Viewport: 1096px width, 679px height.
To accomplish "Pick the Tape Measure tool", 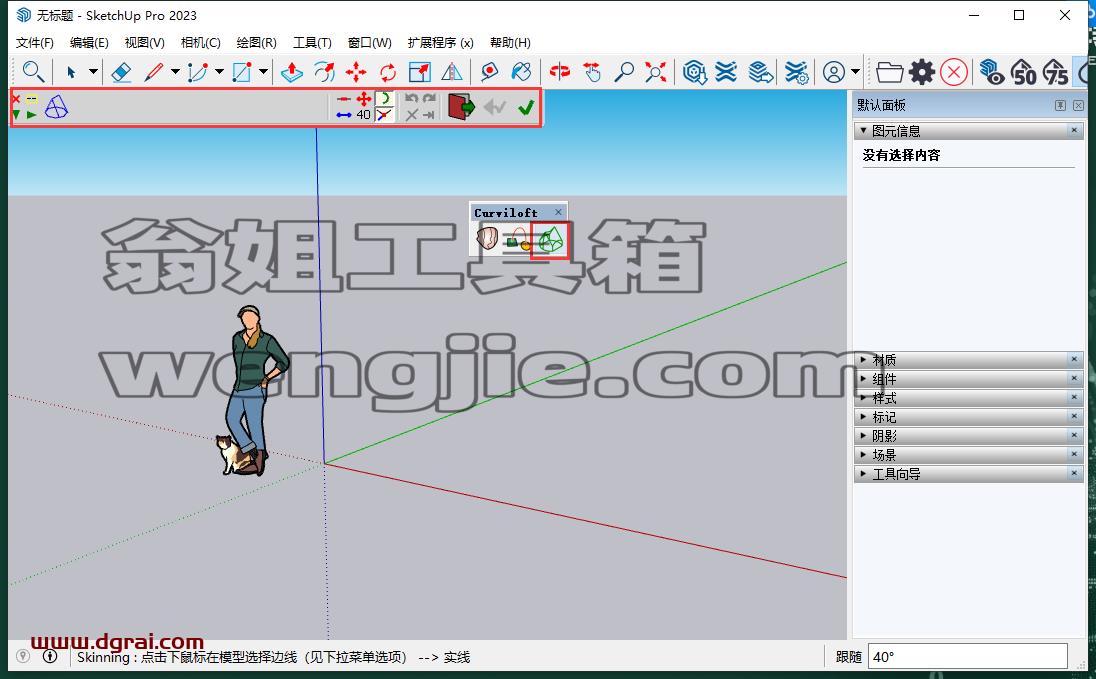I will click(489, 71).
